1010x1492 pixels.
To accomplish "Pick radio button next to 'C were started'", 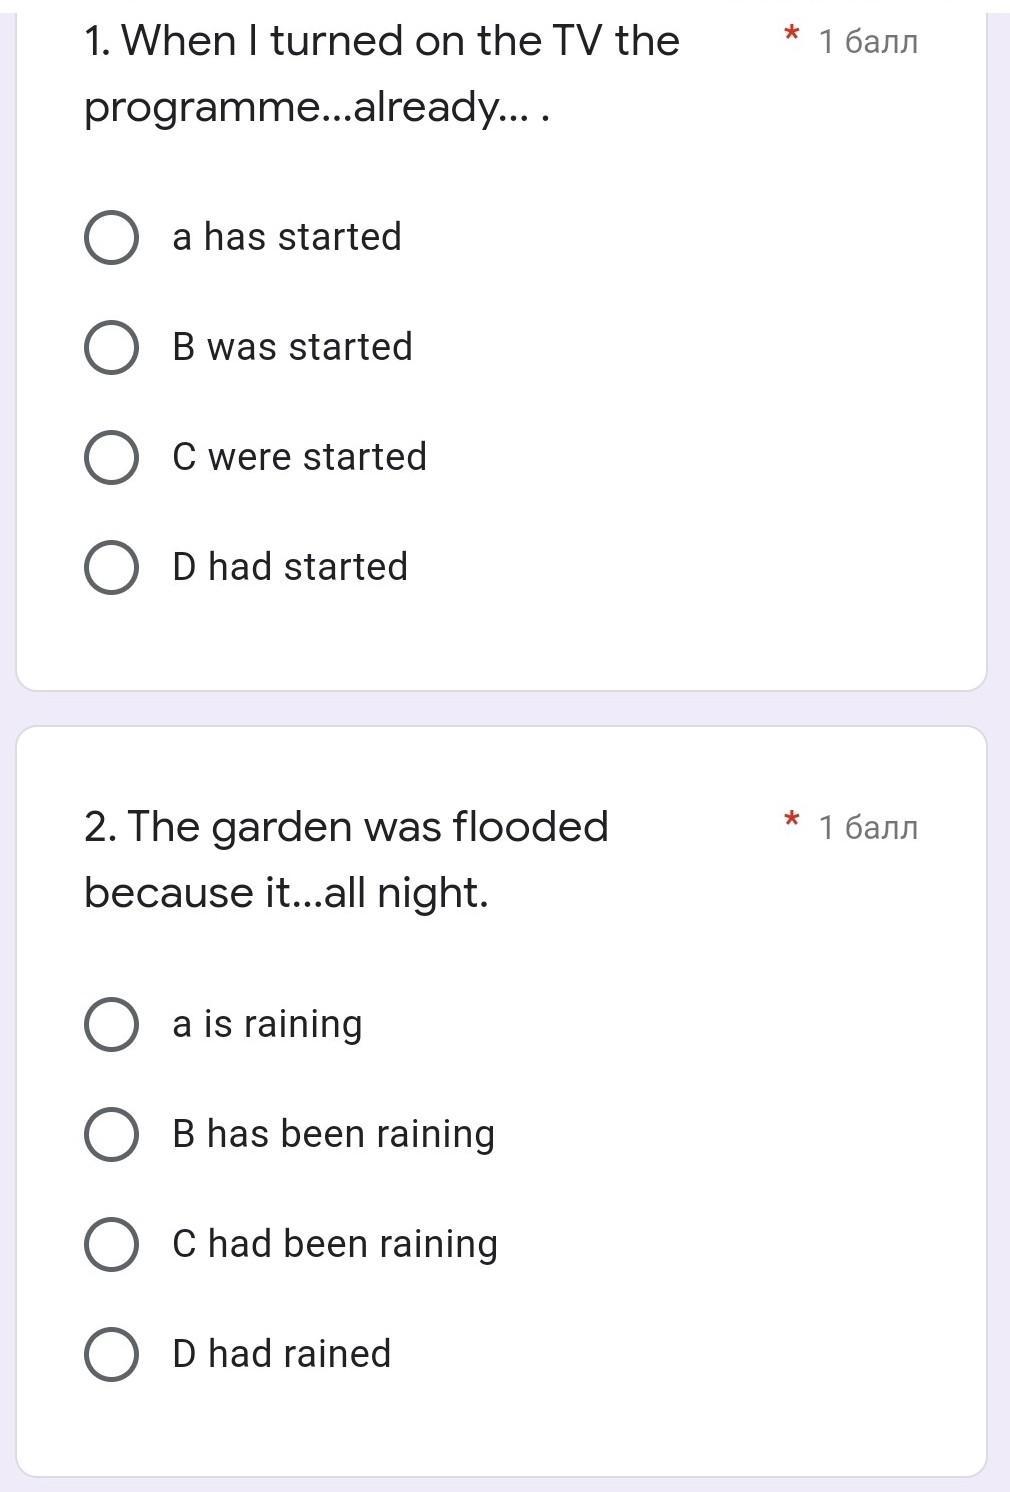I will tap(111, 458).
